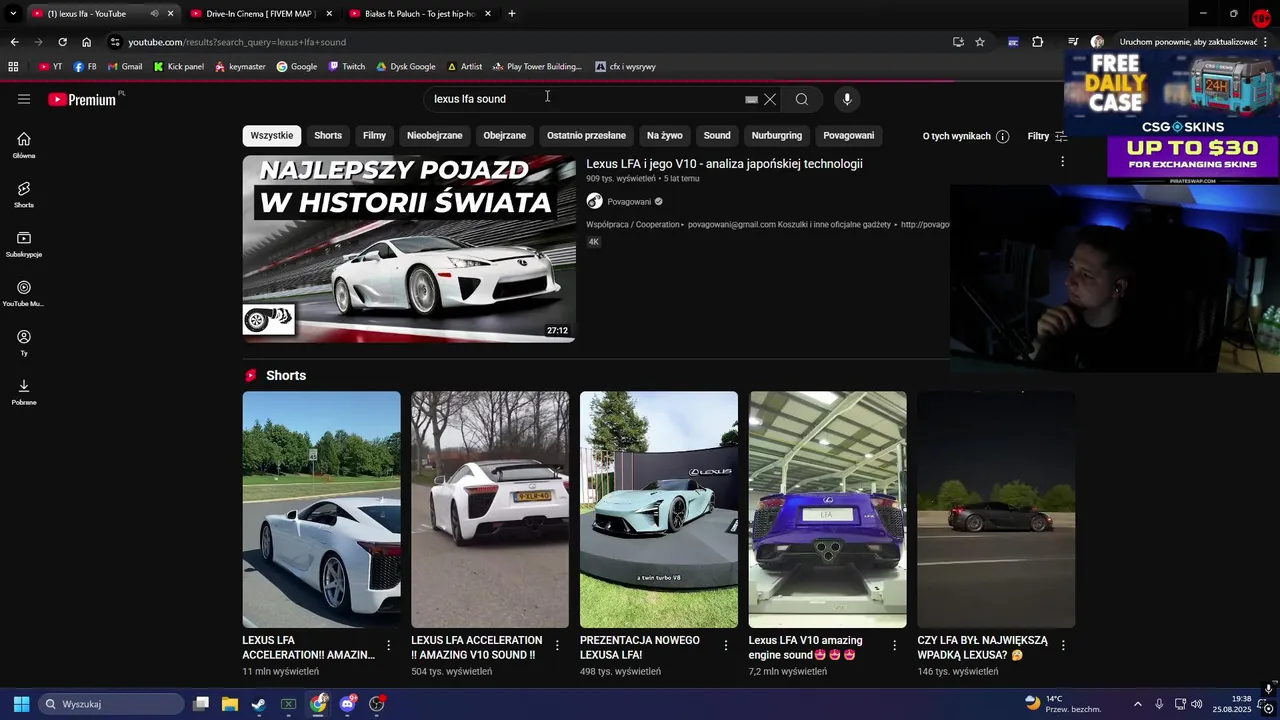Image resolution: width=1280 pixels, height=720 pixels.
Task: Open options for PREZENTACJA NOWEGO LEXUSA short
Action: click(x=726, y=646)
